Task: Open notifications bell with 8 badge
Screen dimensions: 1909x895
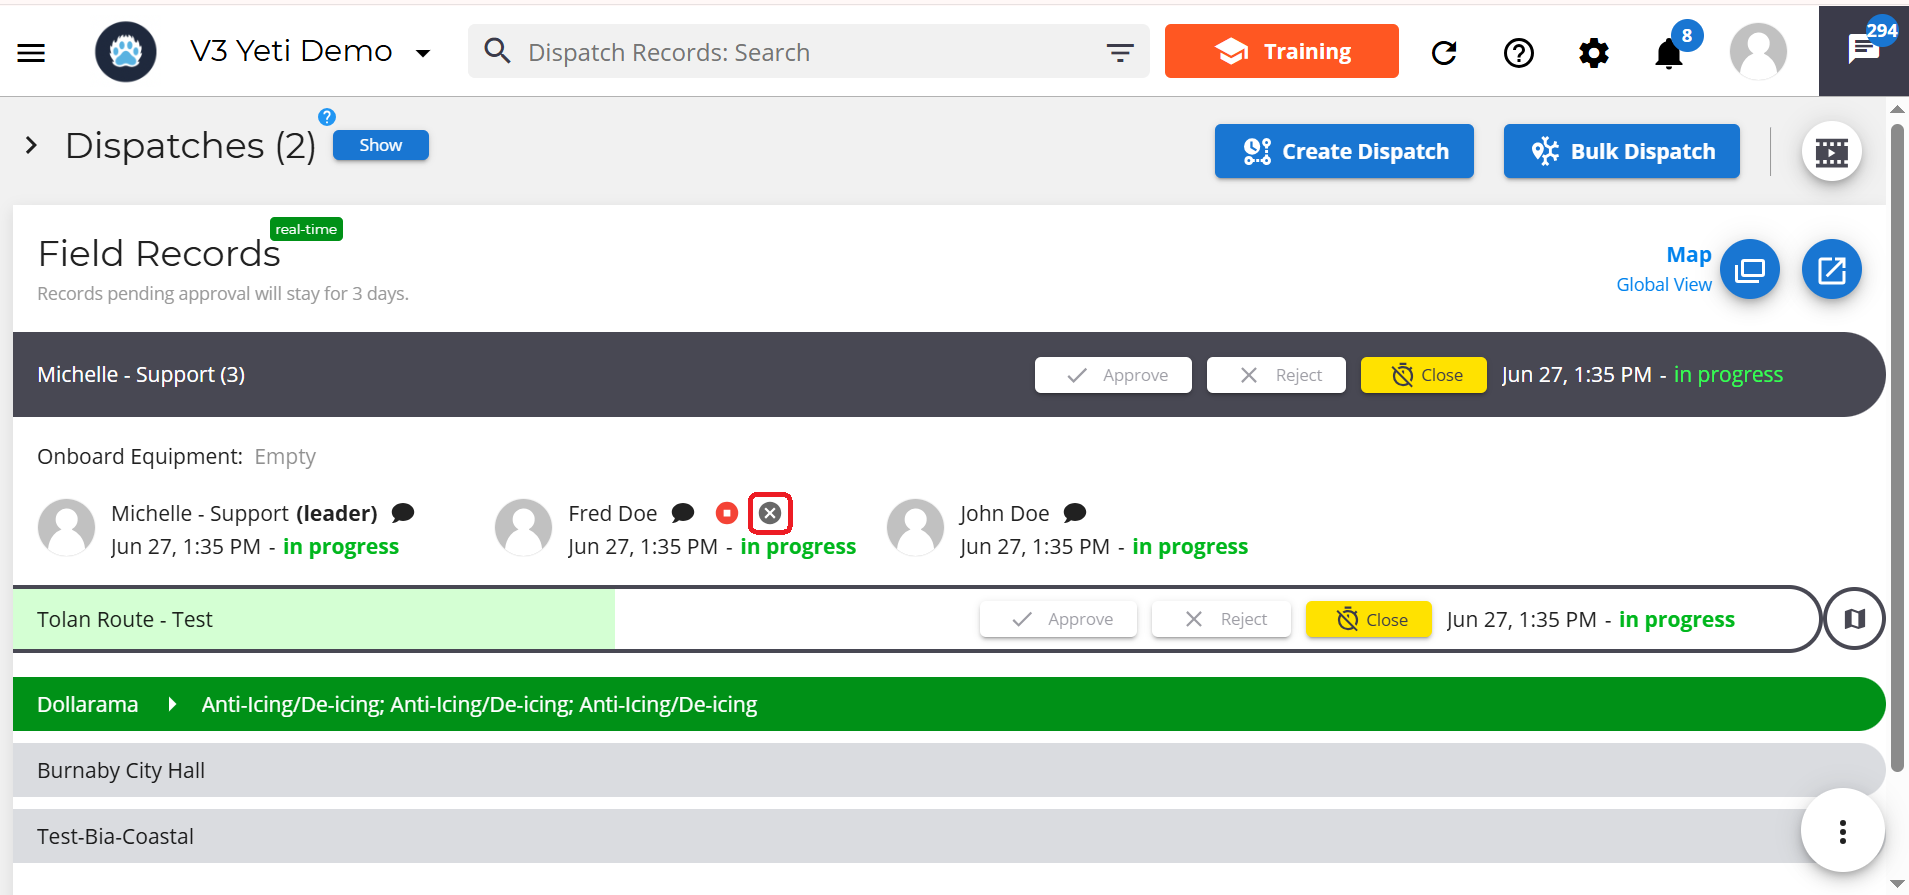Action: tap(1669, 52)
